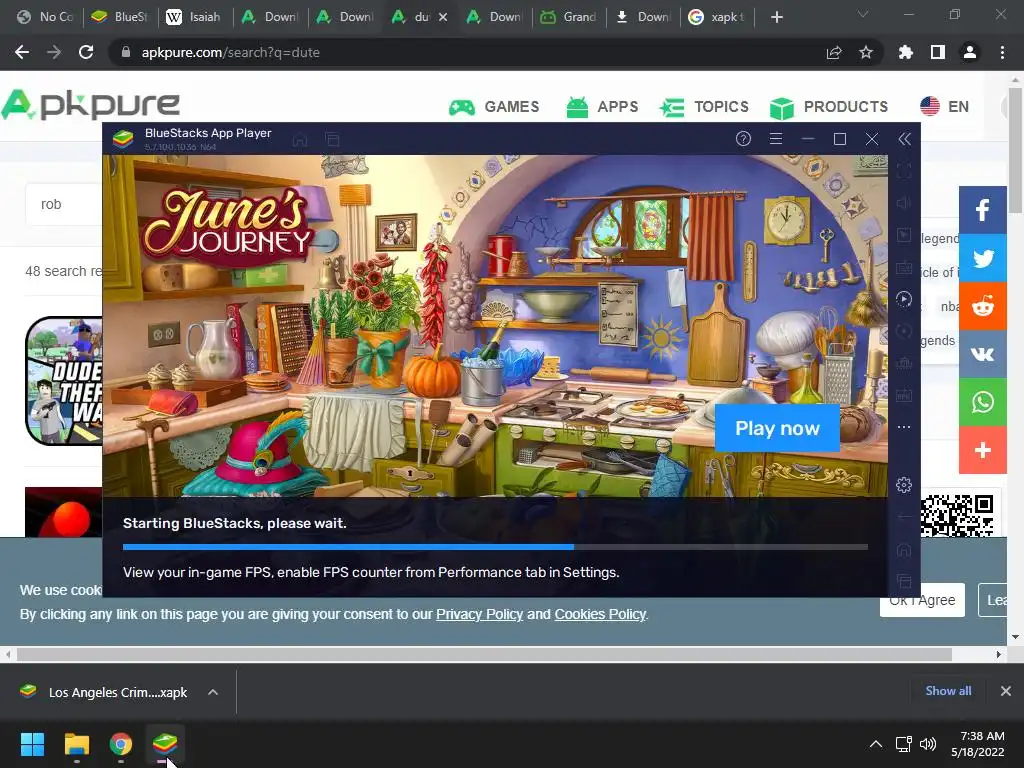
Task: Open the BlueStacks help icon
Action: coord(743,138)
